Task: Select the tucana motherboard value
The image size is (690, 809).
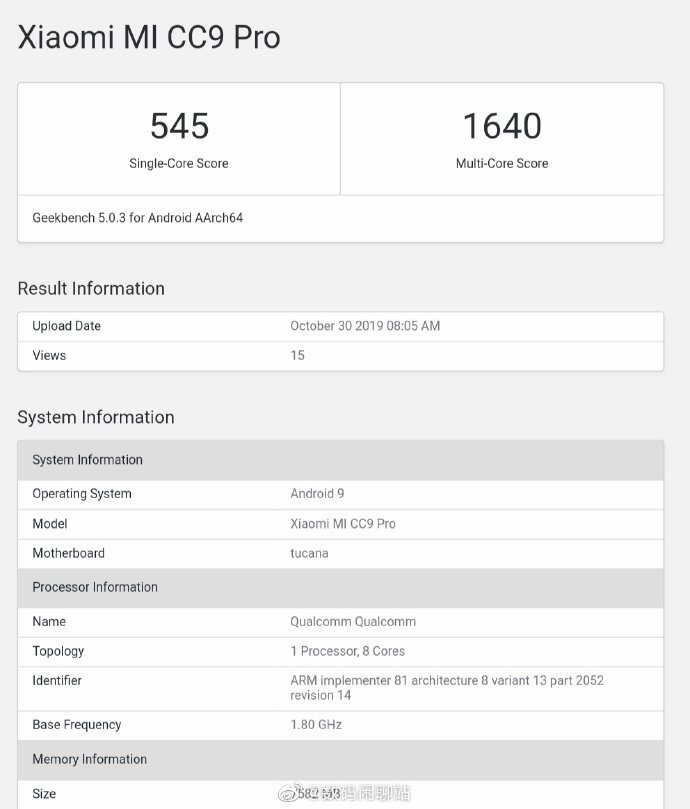Action: pos(309,553)
